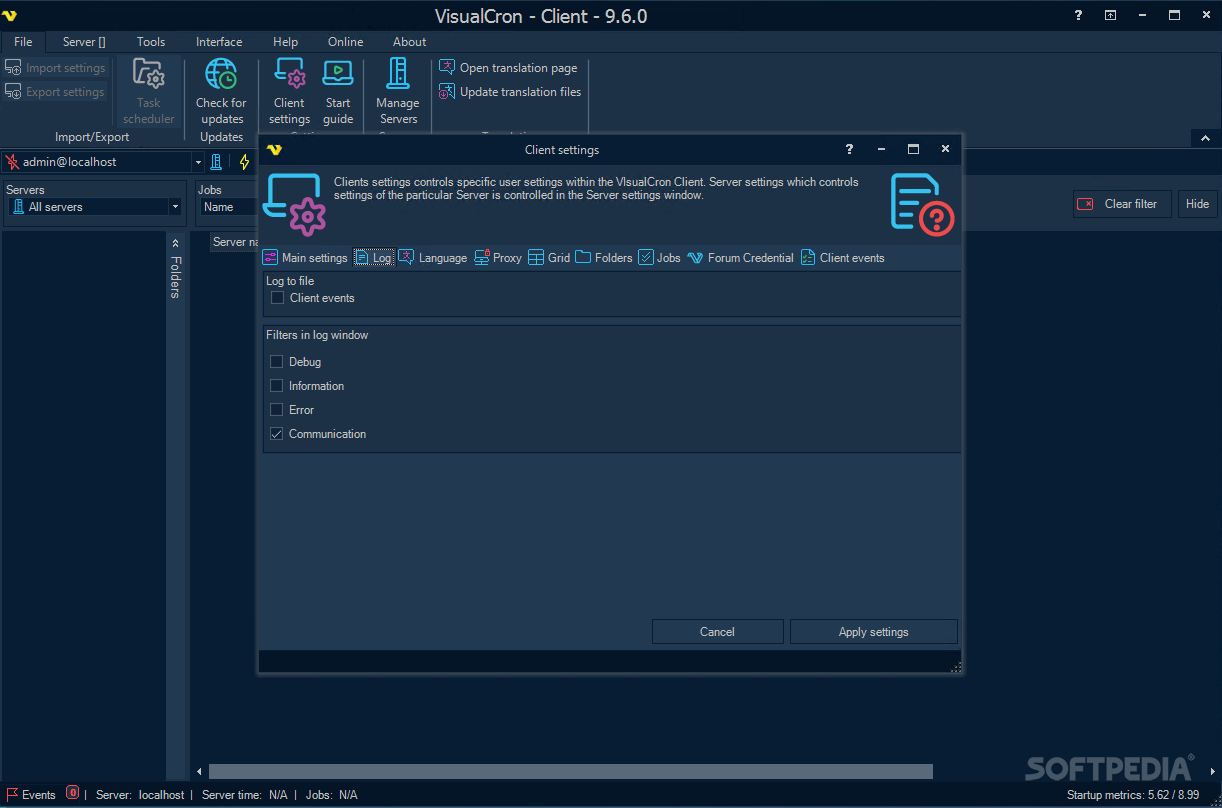Screen dimensions: 1222x808
Task: Switch to the Client events tab
Action: [842, 258]
